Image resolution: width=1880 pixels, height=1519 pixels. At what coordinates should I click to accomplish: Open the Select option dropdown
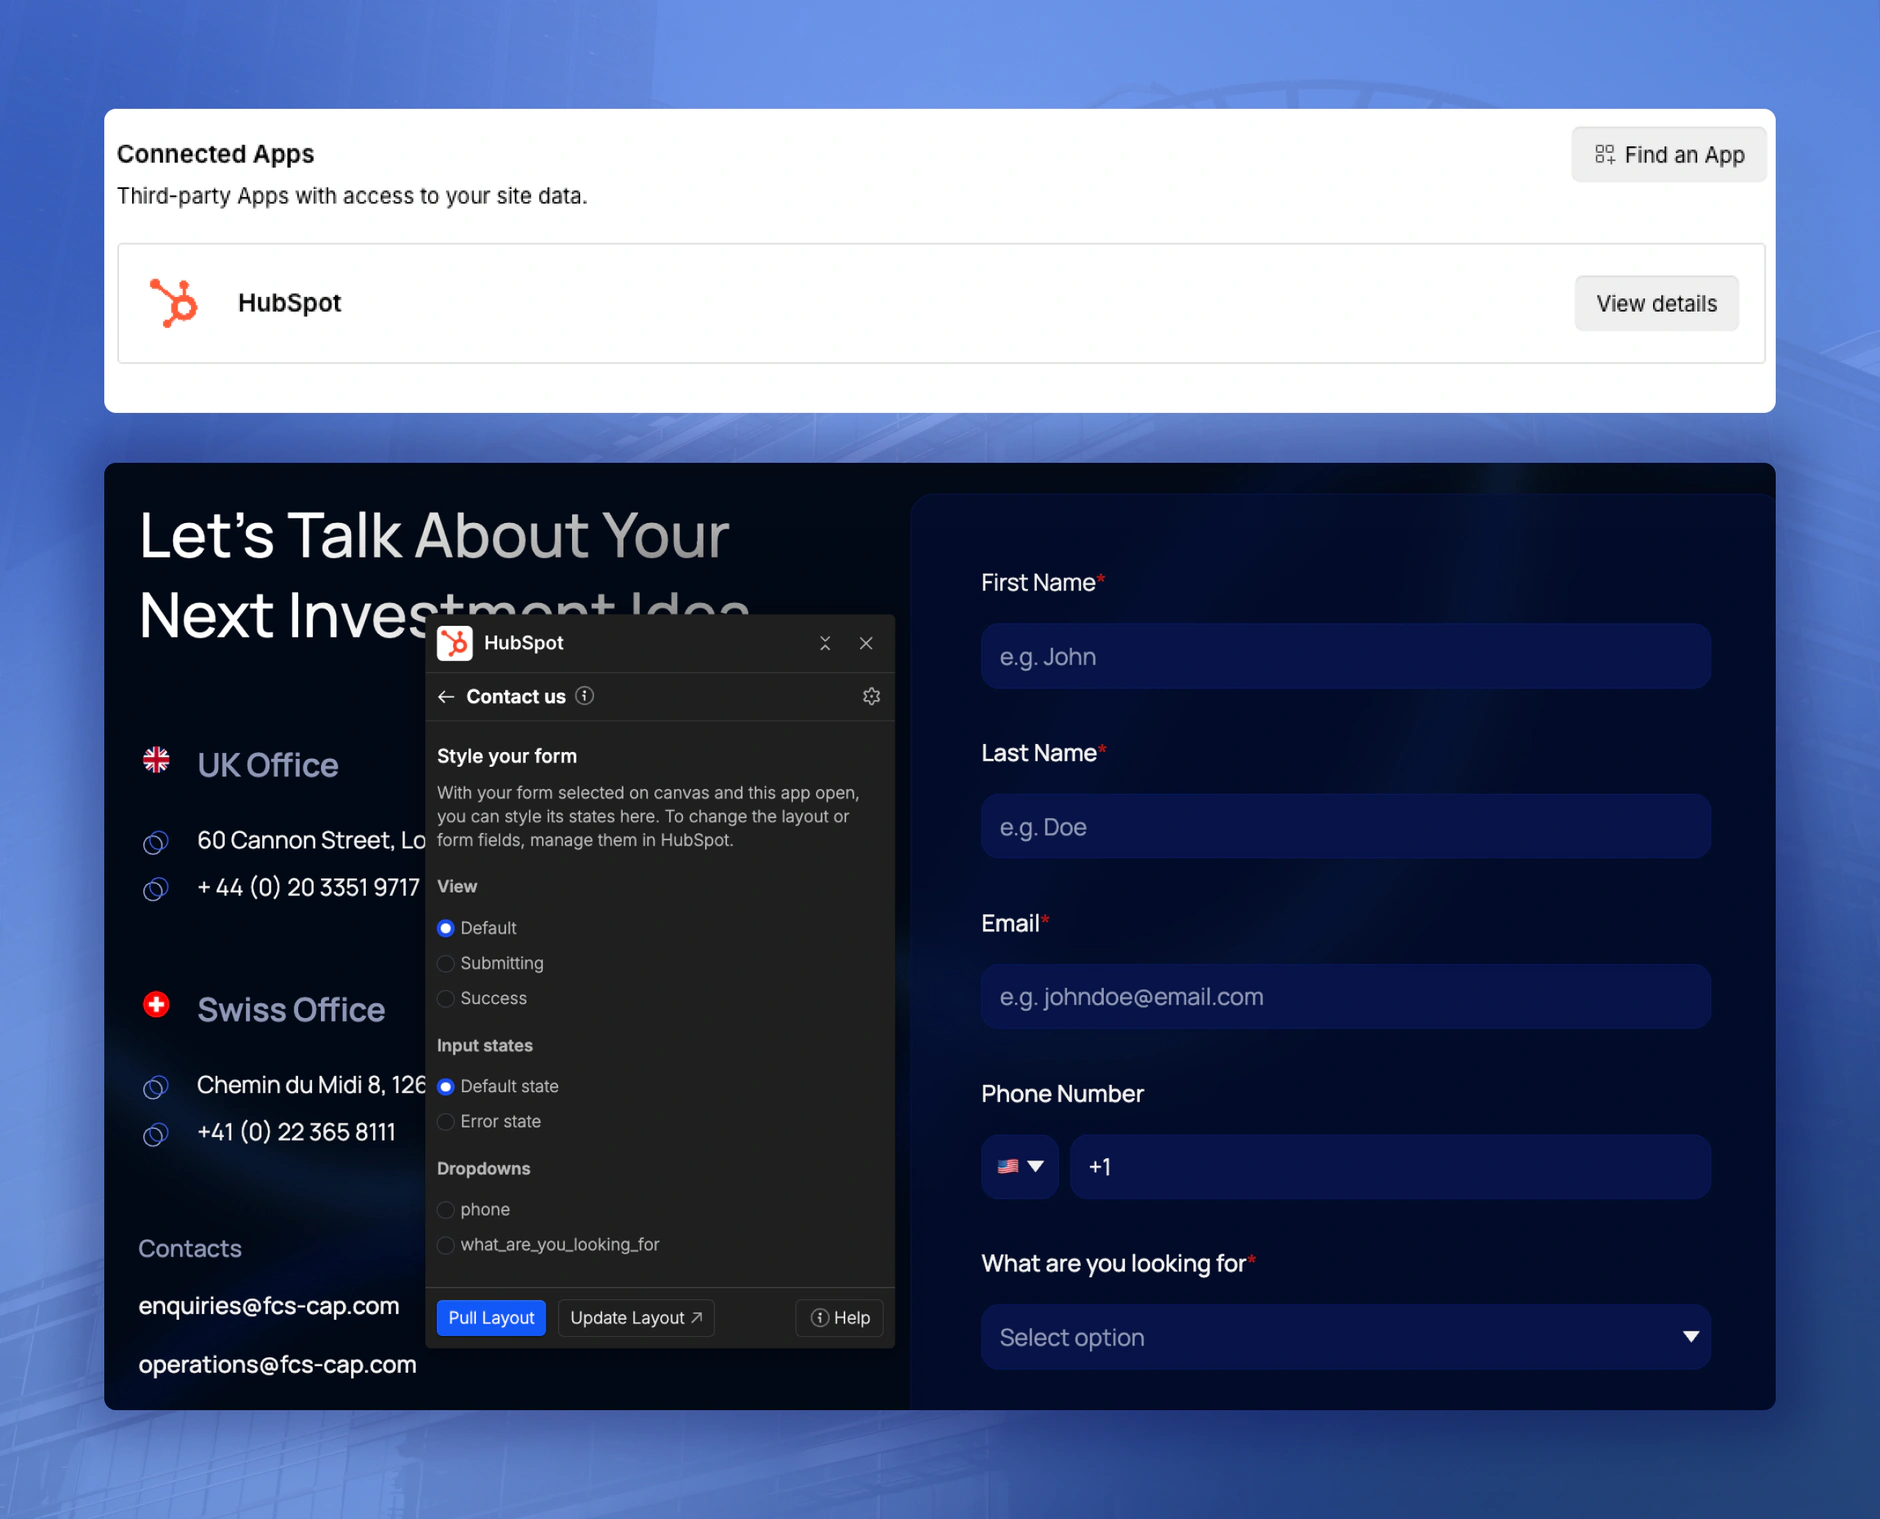(1345, 1337)
